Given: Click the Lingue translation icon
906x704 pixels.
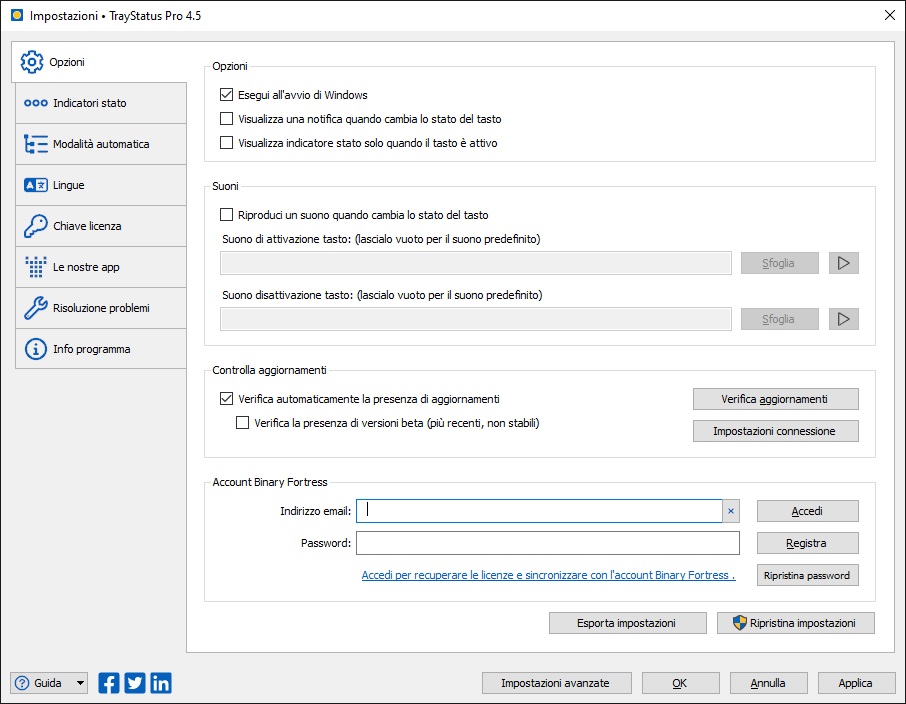Looking at the screenshot, I should tap(36, 185).
